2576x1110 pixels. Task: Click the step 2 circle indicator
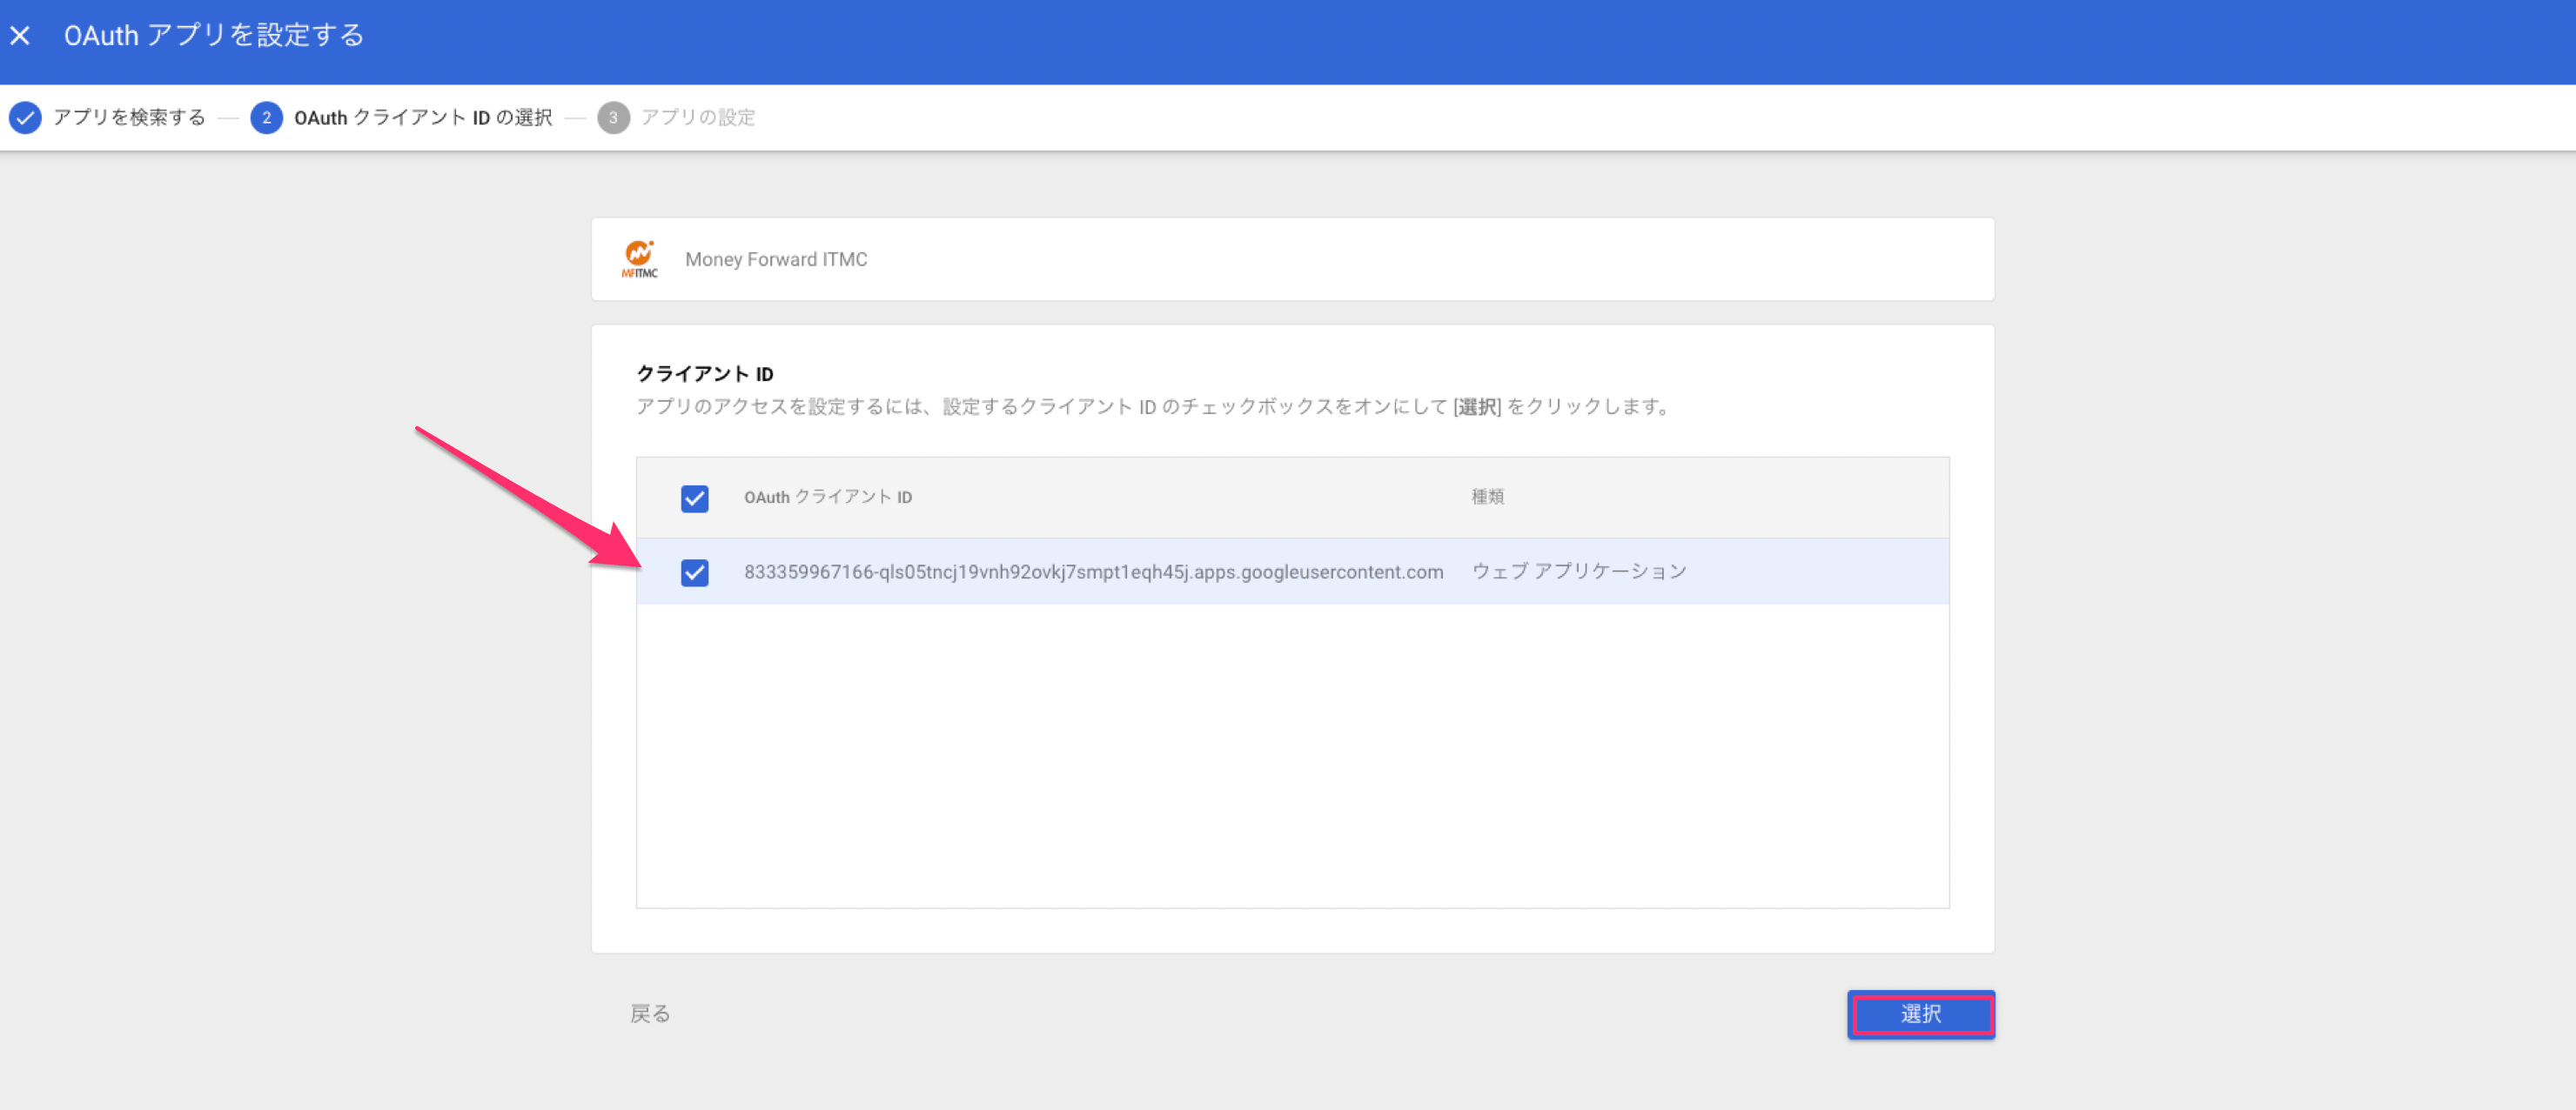click(266, 118)
